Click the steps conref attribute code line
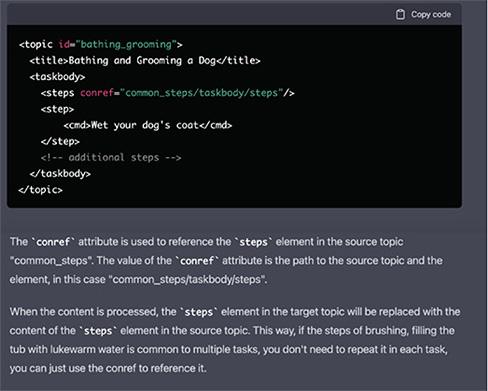This screenshot has width=488, height=391. 168,93
